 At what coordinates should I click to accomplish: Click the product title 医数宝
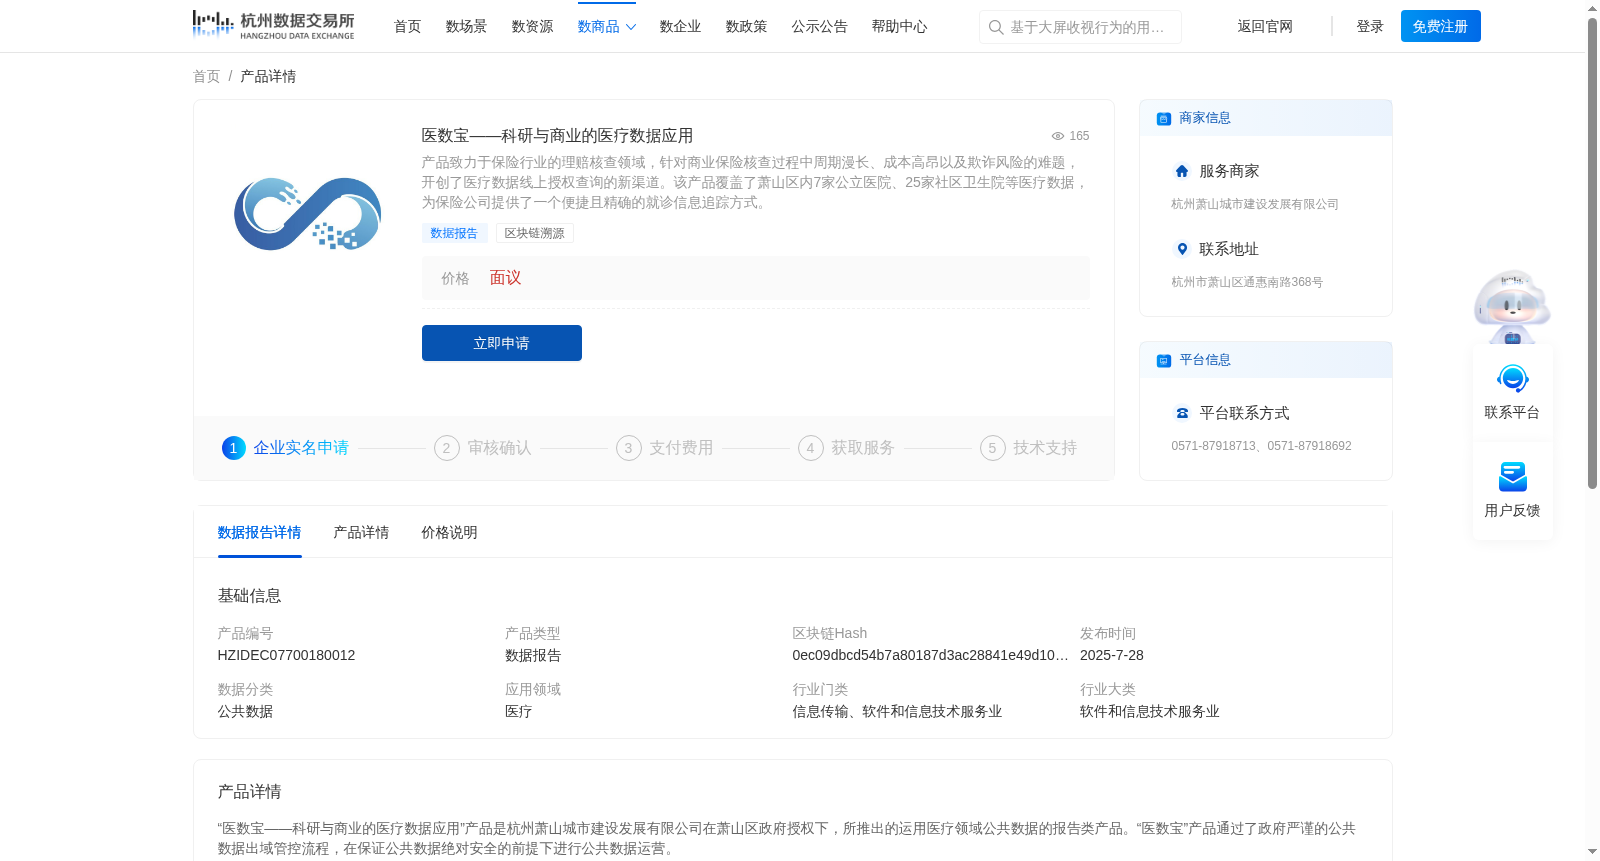pyautogui.click(x=558, y=136)
